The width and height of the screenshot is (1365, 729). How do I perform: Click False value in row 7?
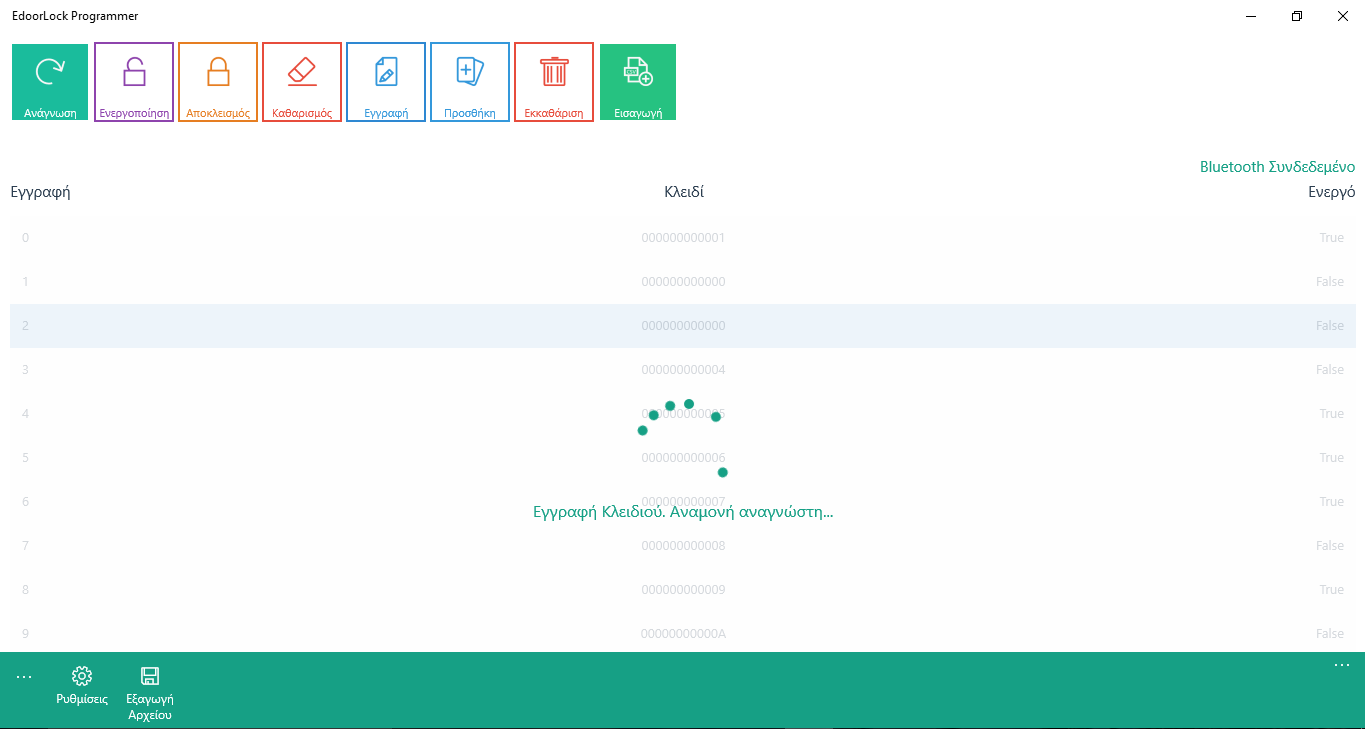coord(1330,546)
